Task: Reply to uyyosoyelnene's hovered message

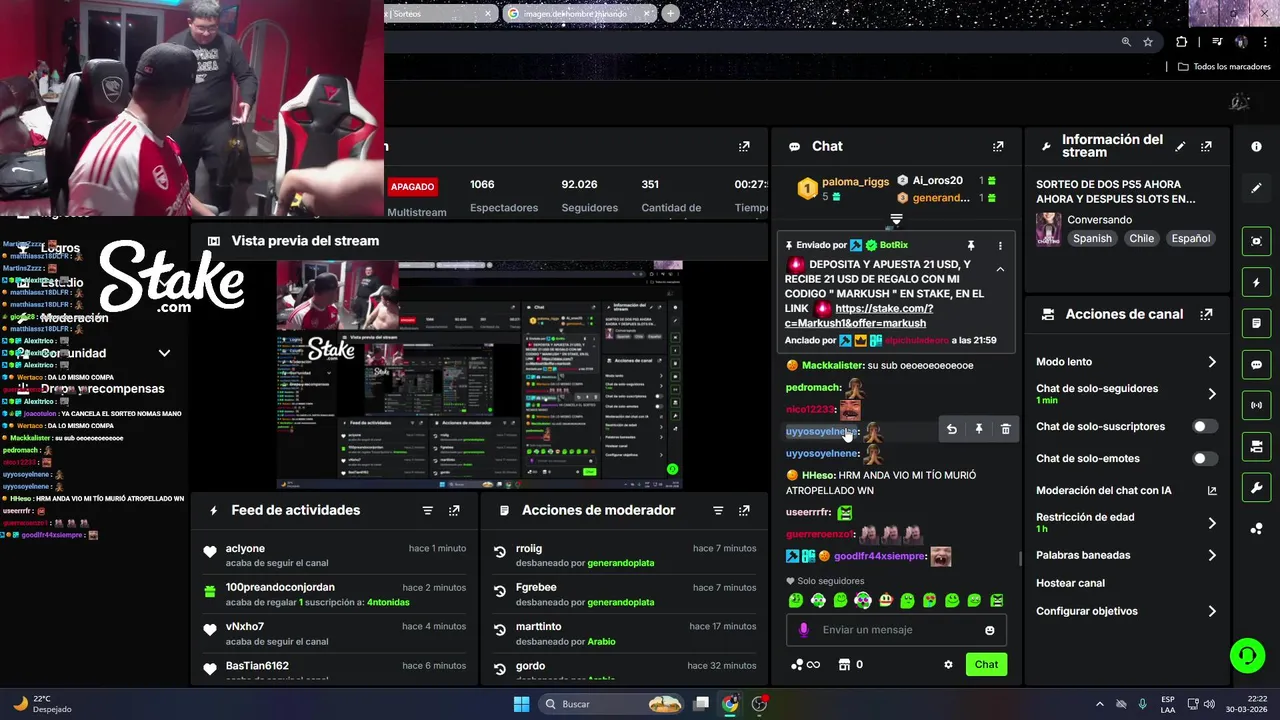Action: (952, 429)
